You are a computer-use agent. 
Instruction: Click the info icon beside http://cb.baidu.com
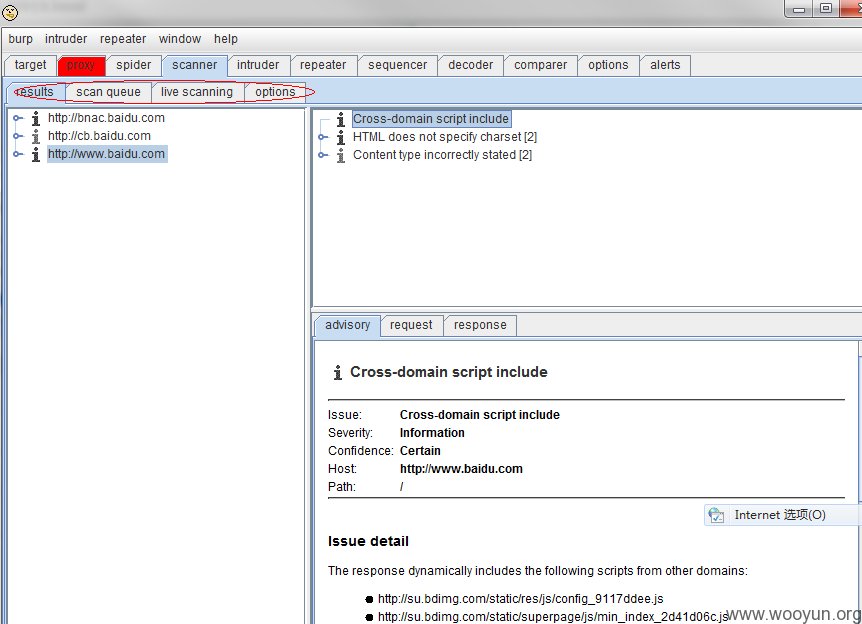pos(36,136)
